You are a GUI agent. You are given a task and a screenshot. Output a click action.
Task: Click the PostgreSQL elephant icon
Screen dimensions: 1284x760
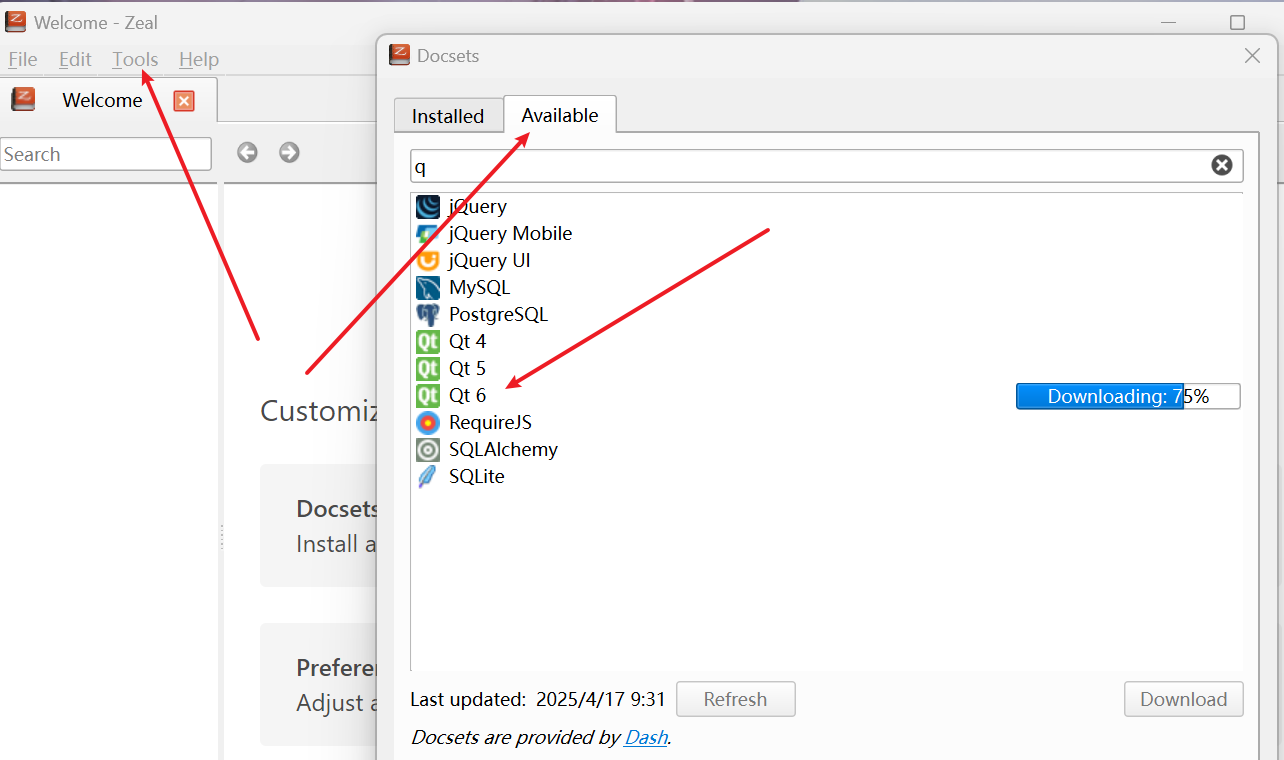click(428, 315)
